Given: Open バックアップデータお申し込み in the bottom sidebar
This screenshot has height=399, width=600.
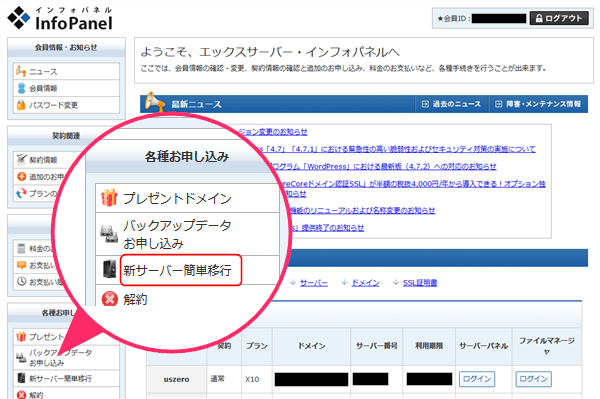Looking at the screenshot, I should 66,357.
